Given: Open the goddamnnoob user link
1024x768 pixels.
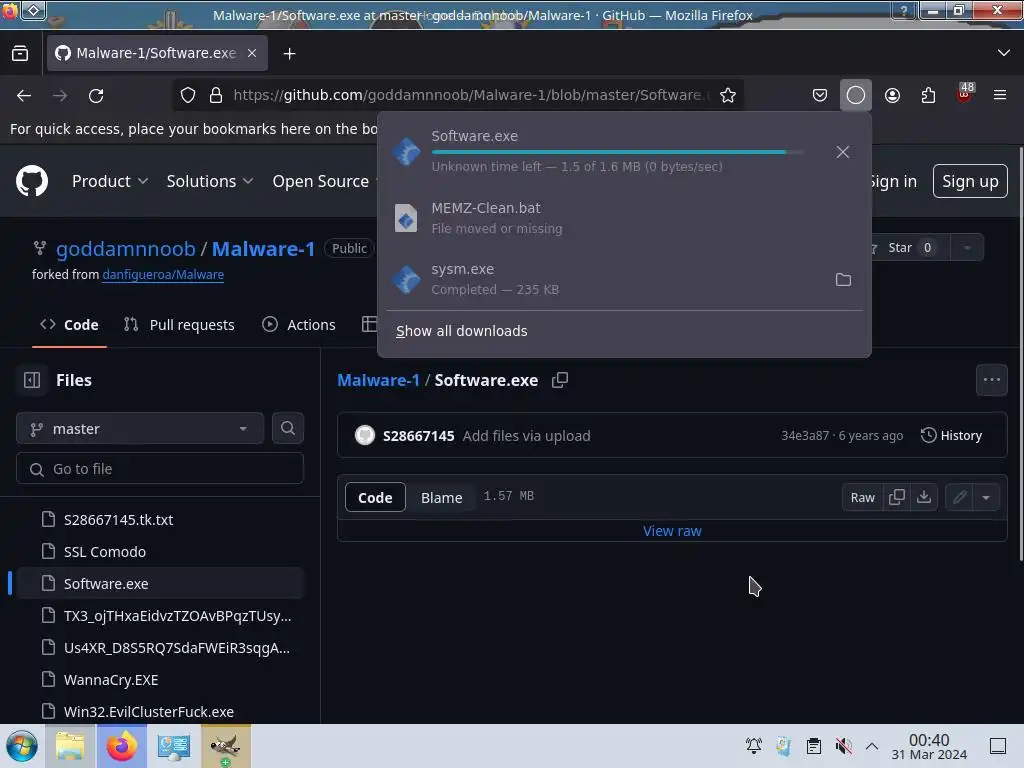Looking at the screenshot, I should (x=125, y=249).
